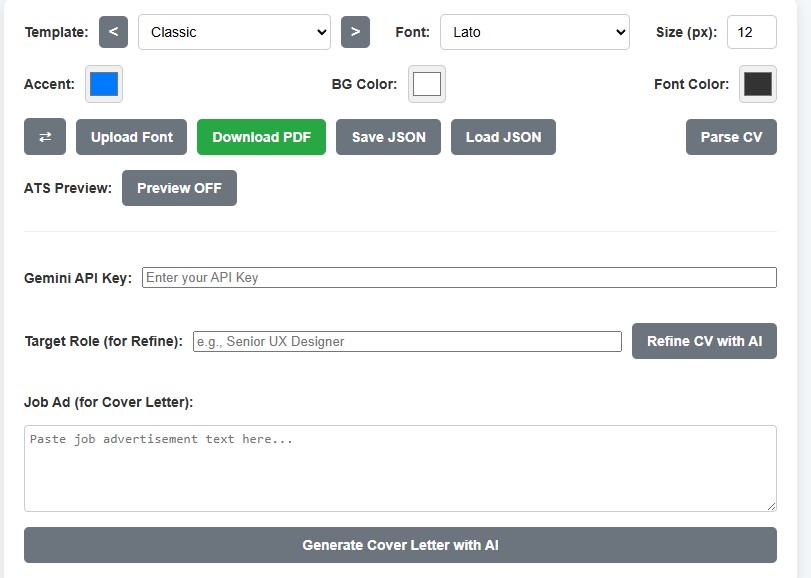Click the Job Ad text area
Image resolution: width=811 pixels, height=578 pixels.
[x=402, y=467]
